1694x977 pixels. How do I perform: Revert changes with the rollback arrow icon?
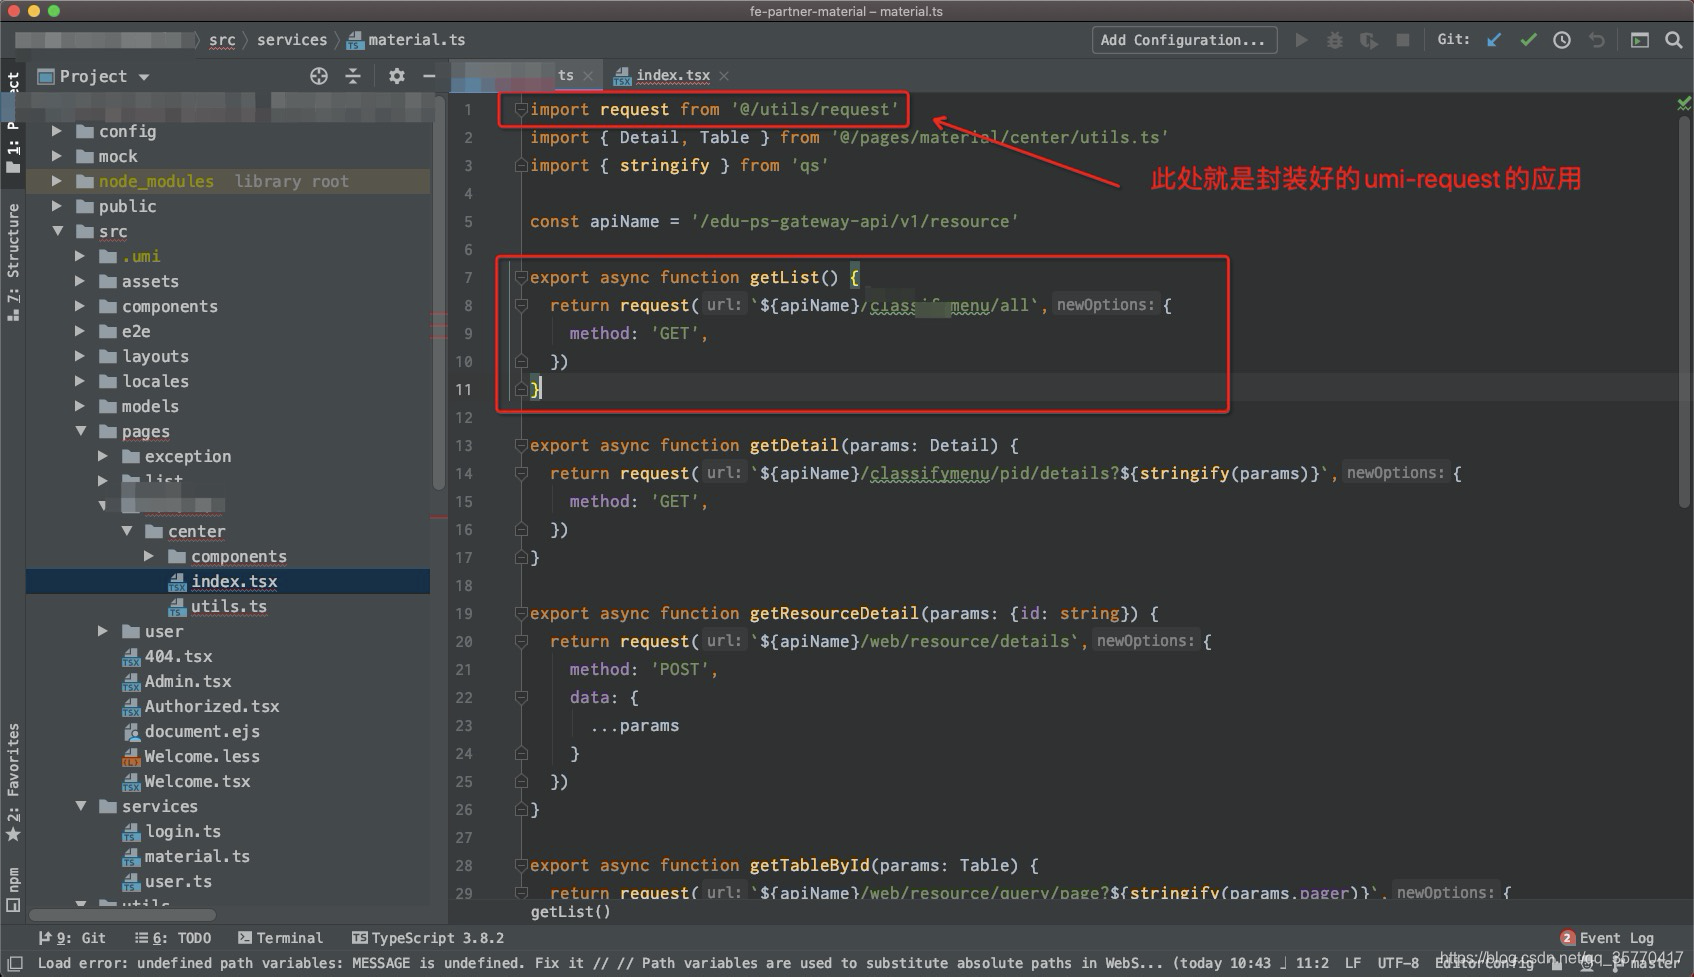click(1595, 40)
